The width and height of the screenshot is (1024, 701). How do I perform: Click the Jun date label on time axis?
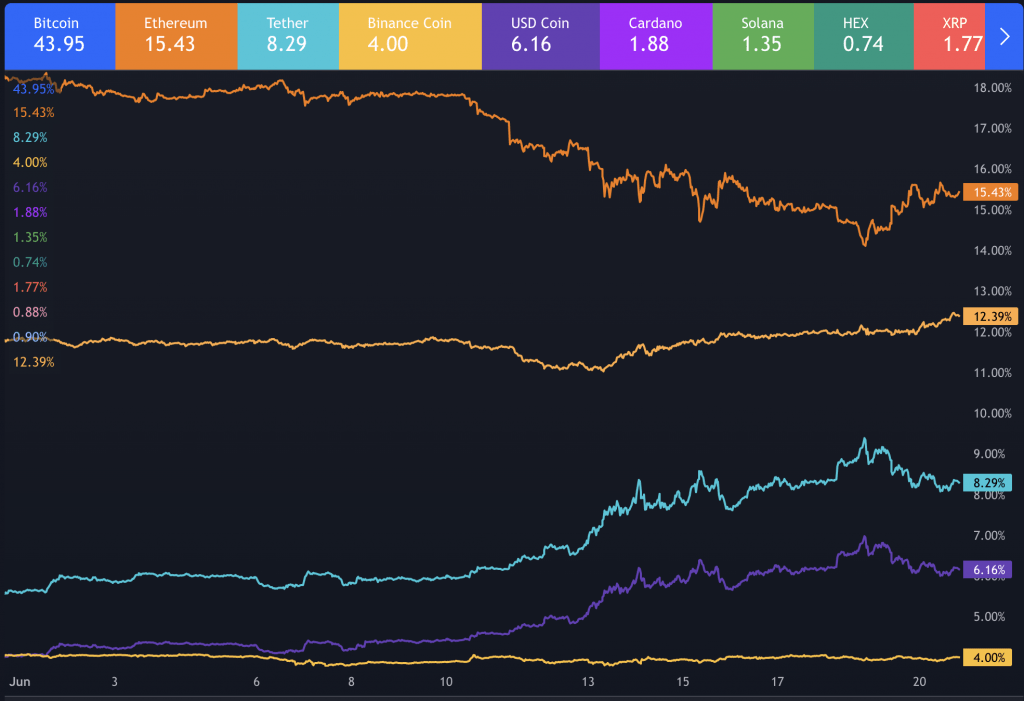pyautogui.click(x=19, y=681)
